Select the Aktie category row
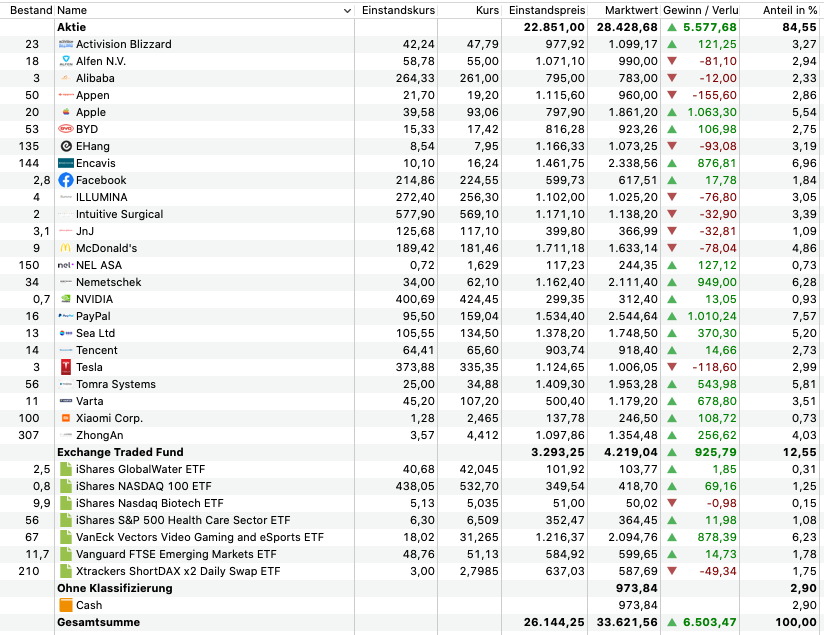 (412, 27)
